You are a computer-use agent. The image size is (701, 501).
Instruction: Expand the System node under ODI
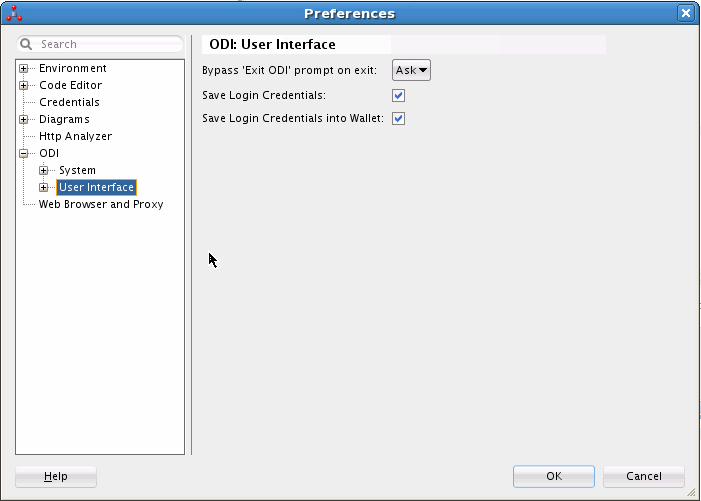point(43,170)
